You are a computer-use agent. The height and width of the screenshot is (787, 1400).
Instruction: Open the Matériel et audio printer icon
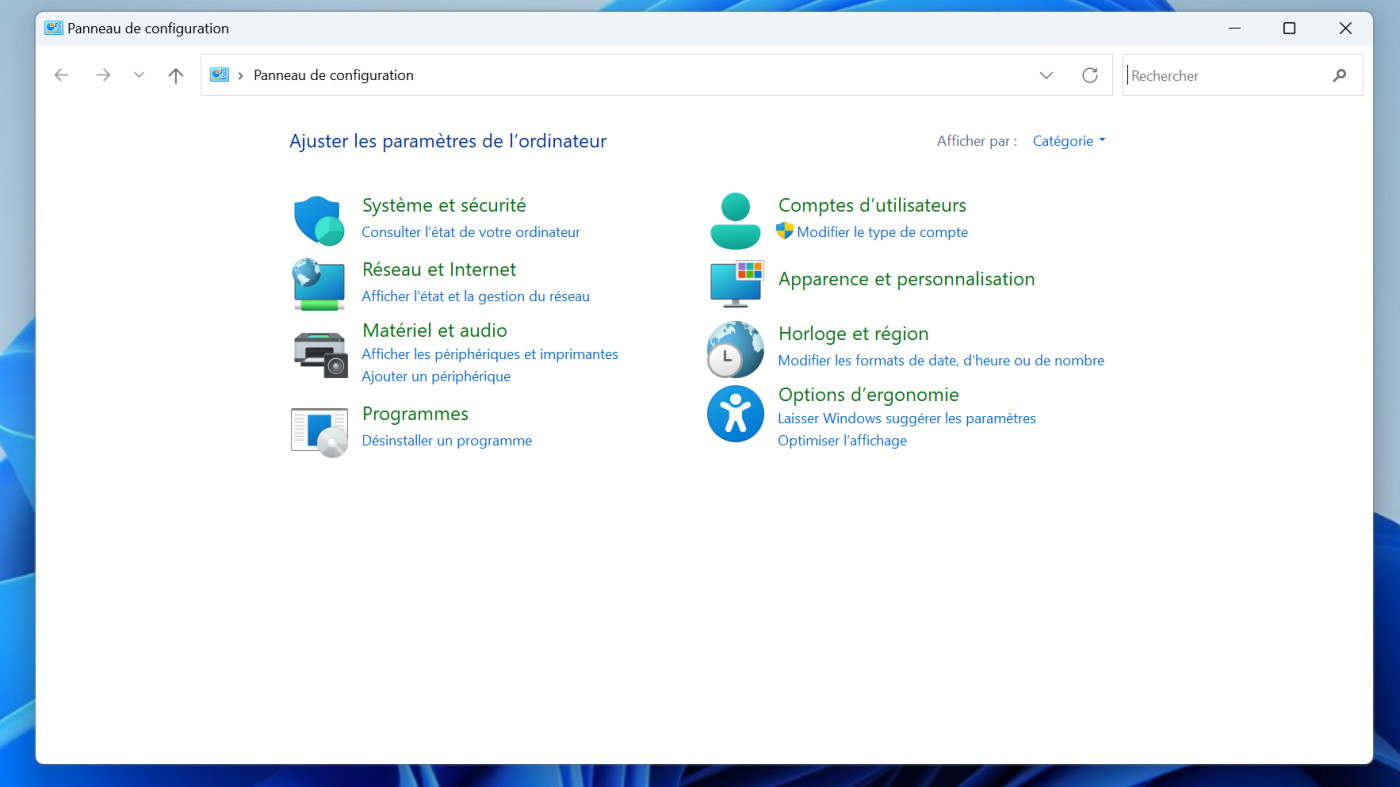coord(320,354)
